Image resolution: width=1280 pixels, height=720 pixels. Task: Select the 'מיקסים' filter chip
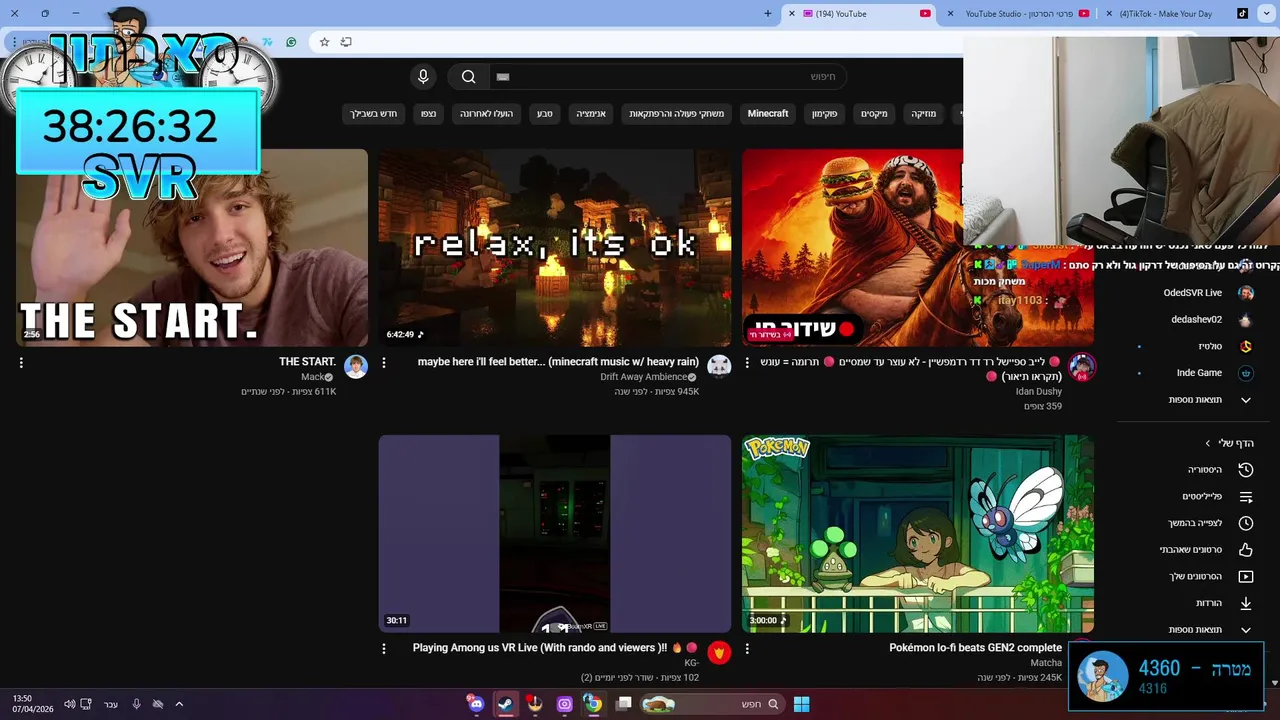pos(874,114)
